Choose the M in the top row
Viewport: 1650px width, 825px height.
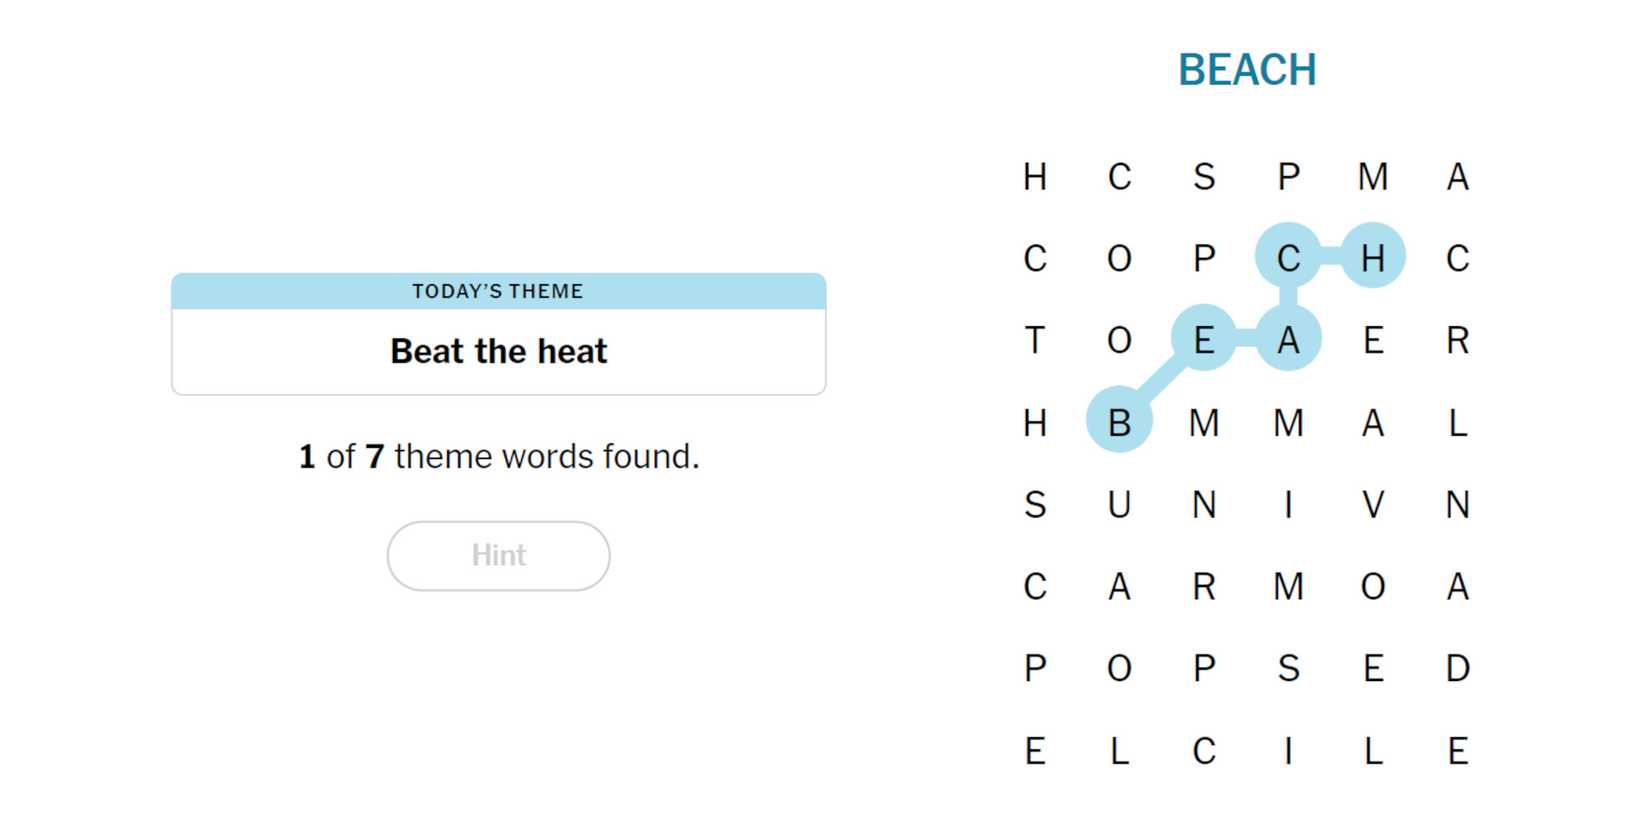[1372, 176]
